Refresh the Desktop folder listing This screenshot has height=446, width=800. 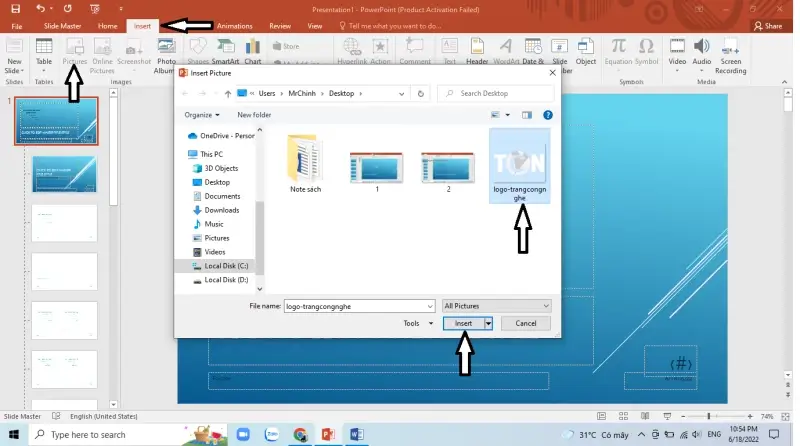pos(421,93)
